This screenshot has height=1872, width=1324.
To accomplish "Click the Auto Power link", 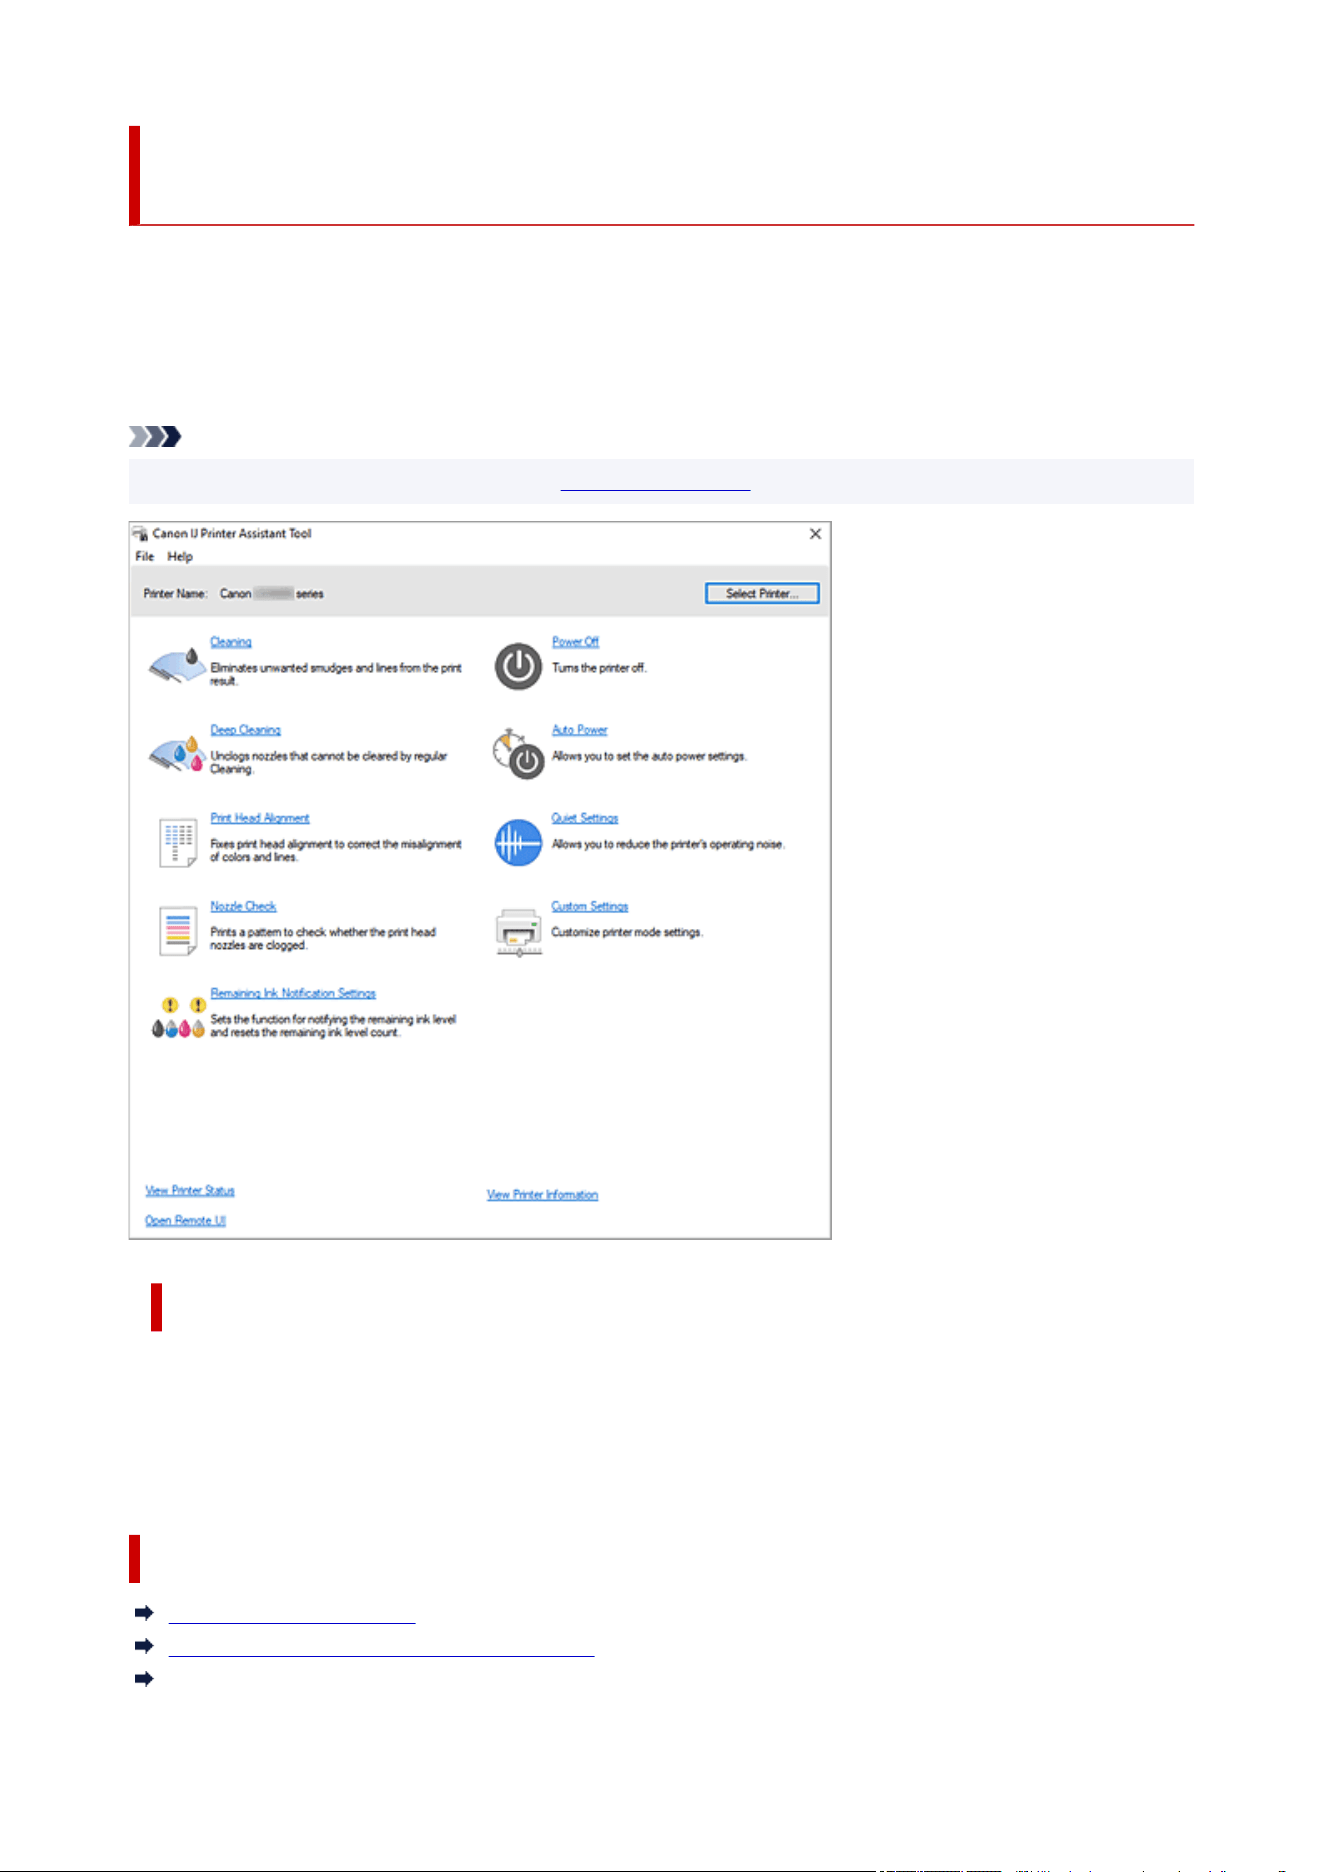I will point(580,730).
